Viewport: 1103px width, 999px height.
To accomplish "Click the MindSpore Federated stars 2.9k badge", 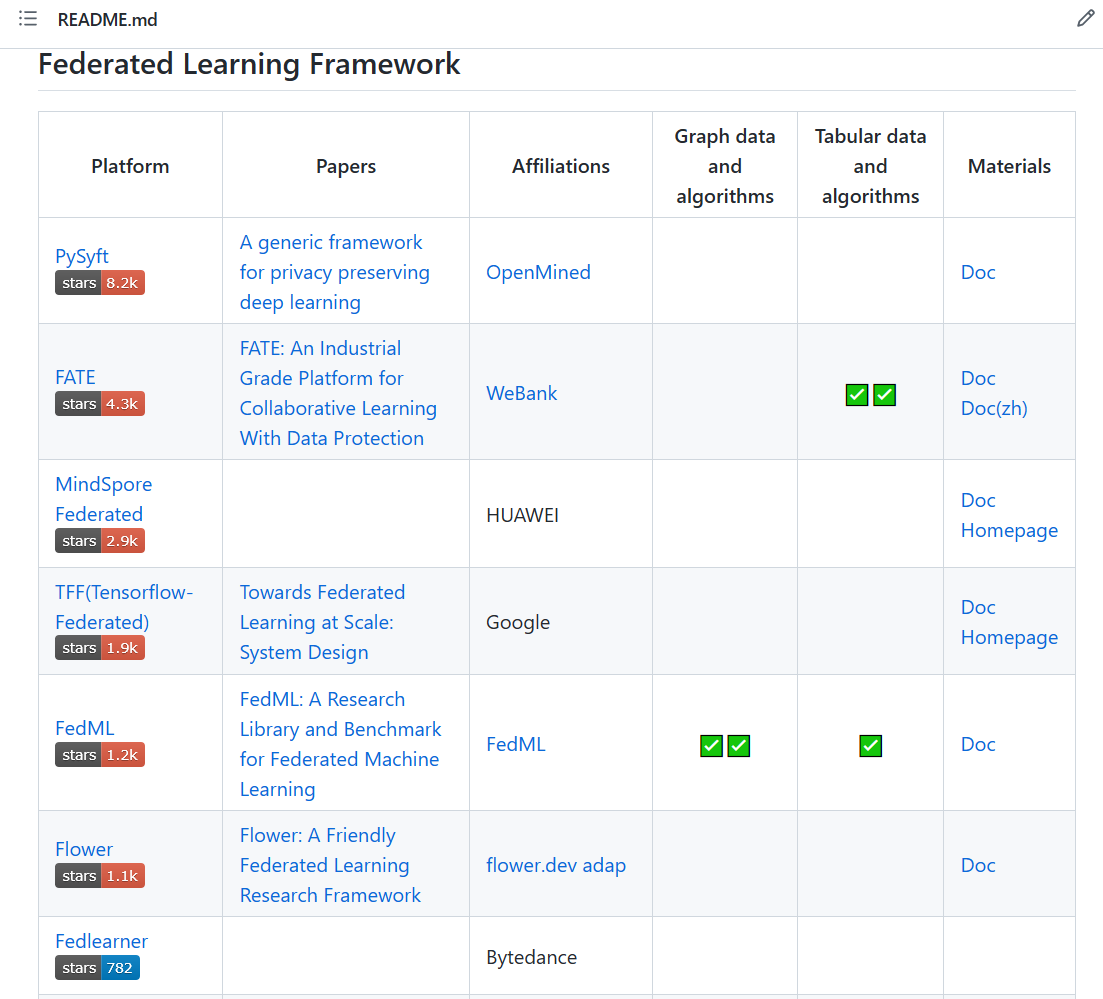I will click(x=100, y=541).
